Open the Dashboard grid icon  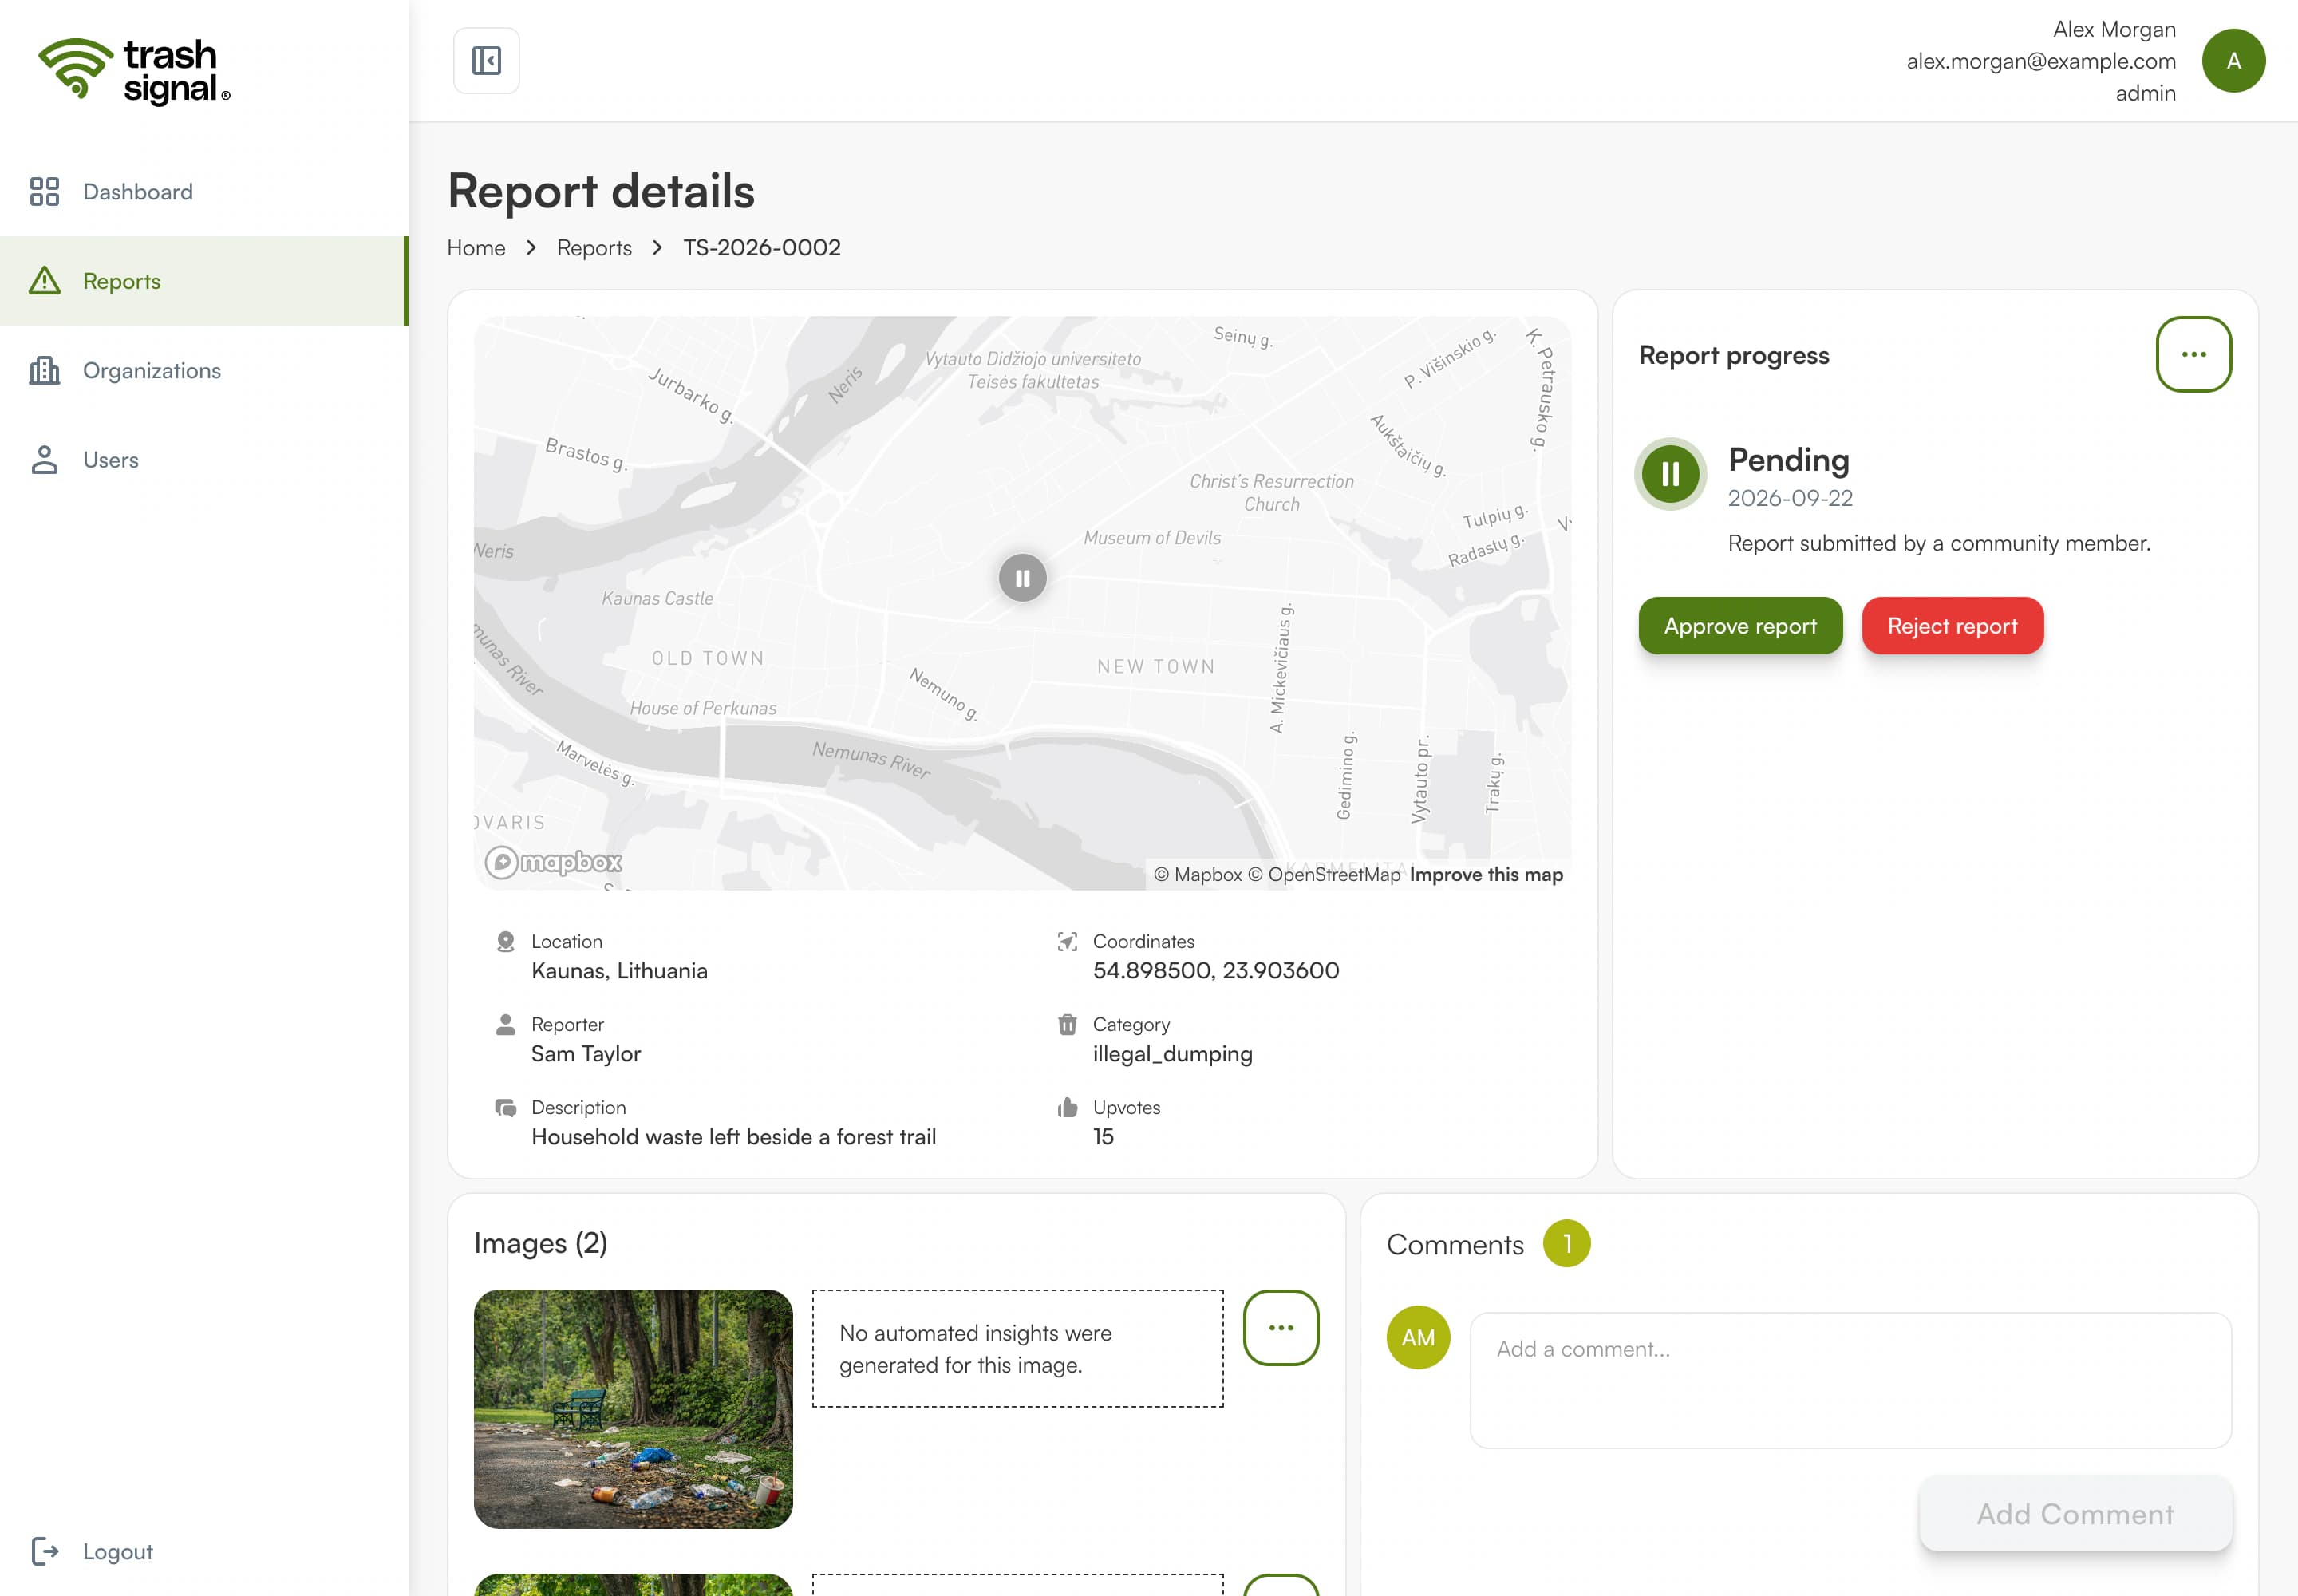click(x=44, y=191)
